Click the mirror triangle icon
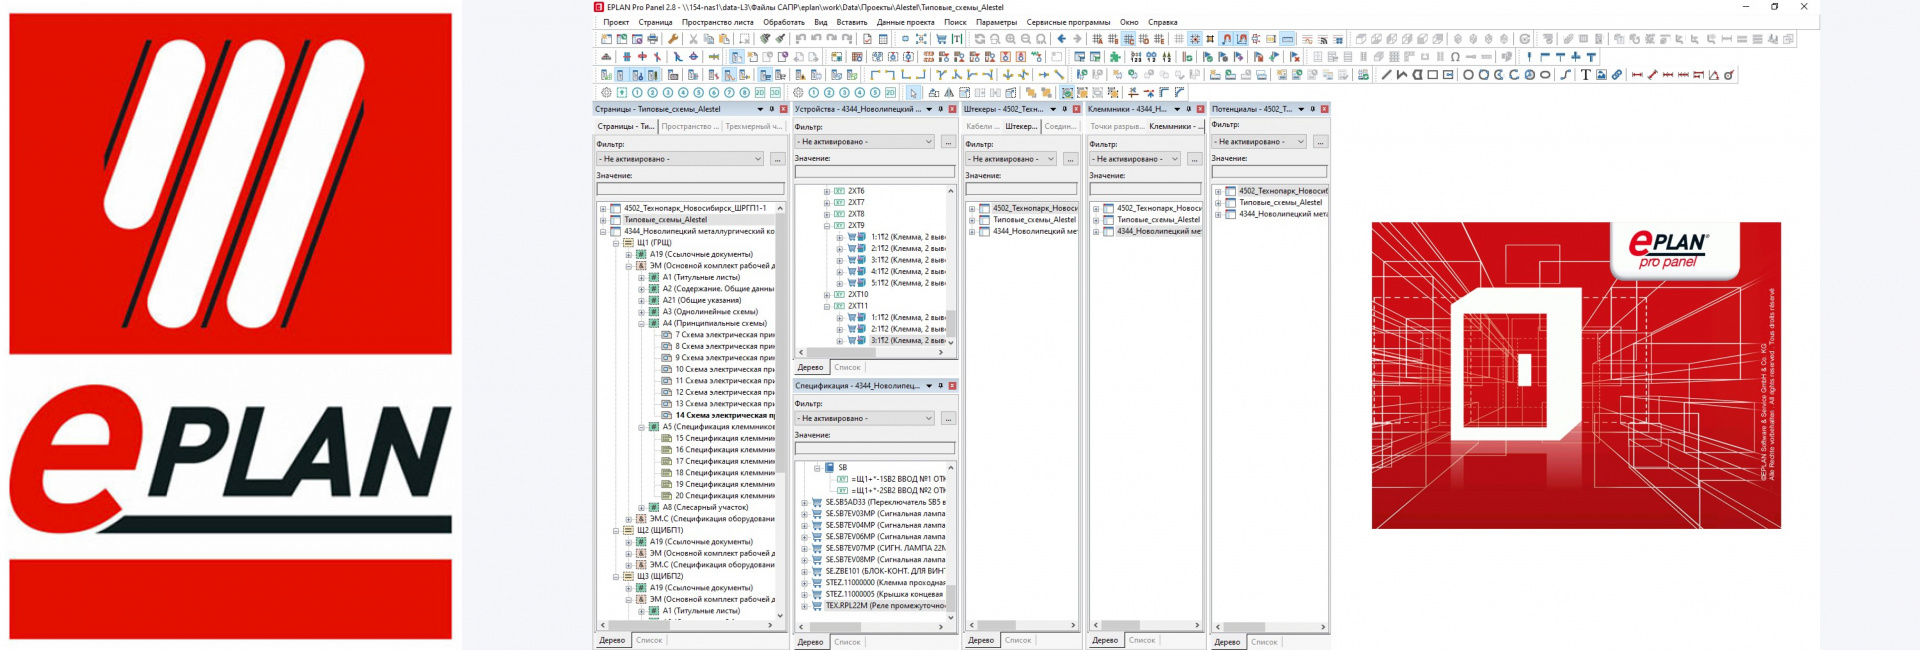Screen dimensions: 1920x650 tap(949, 93)
